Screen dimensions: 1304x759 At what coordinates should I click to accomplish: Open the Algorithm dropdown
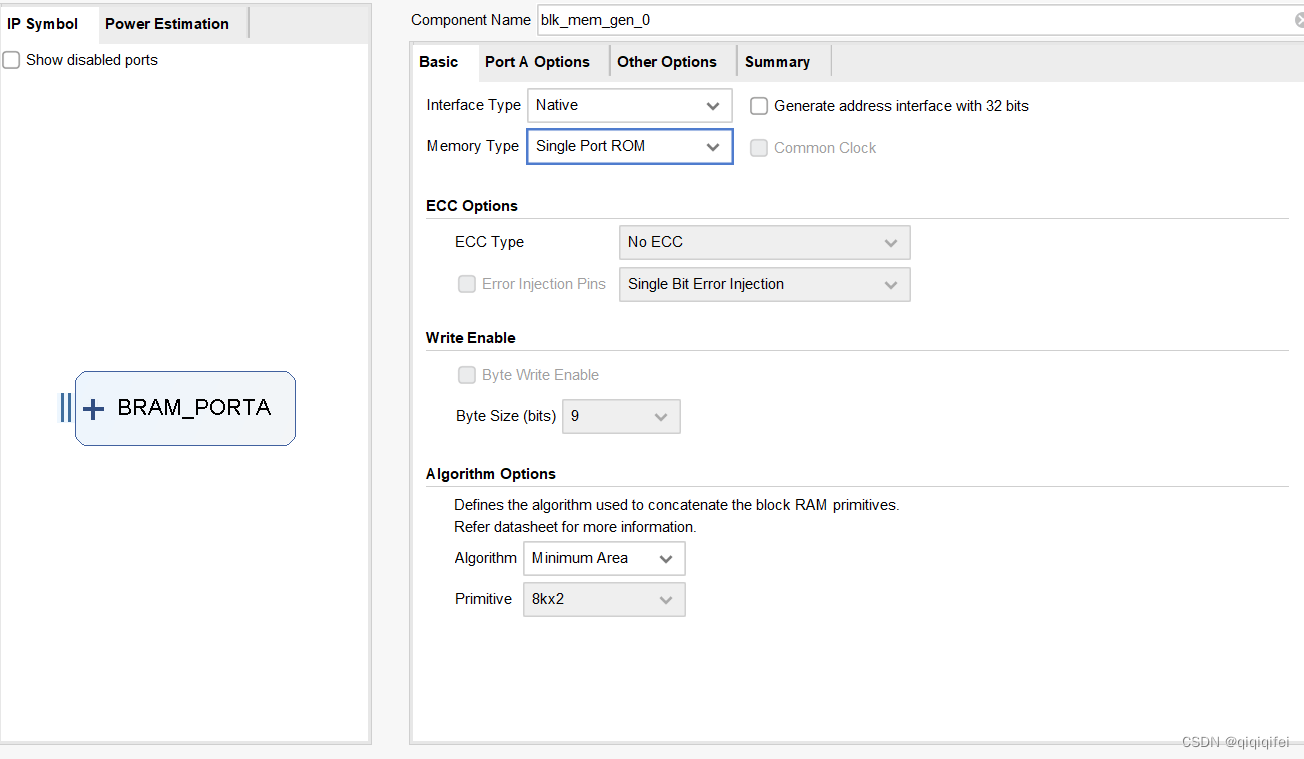pyautogui.click(x=604, y=558)
